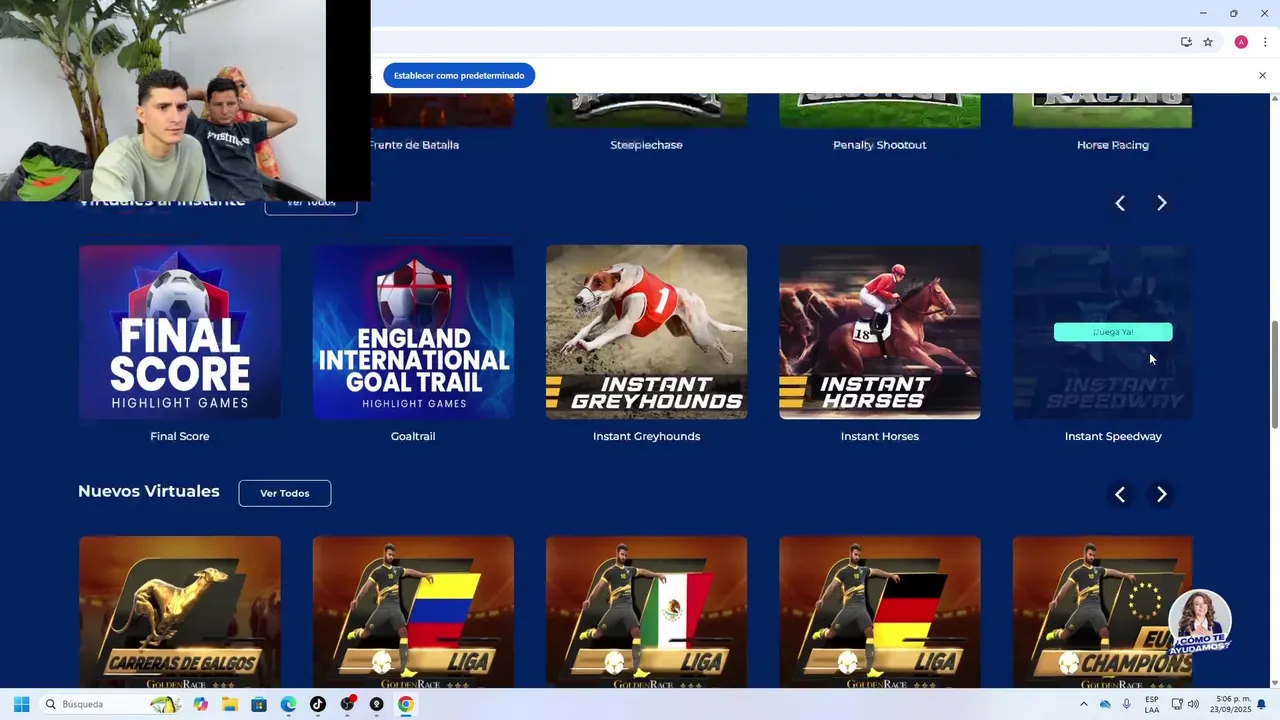1280x720 pixels.
Task: Open the ESP LAA language switcher
Action: click(x=1152, y=704)
